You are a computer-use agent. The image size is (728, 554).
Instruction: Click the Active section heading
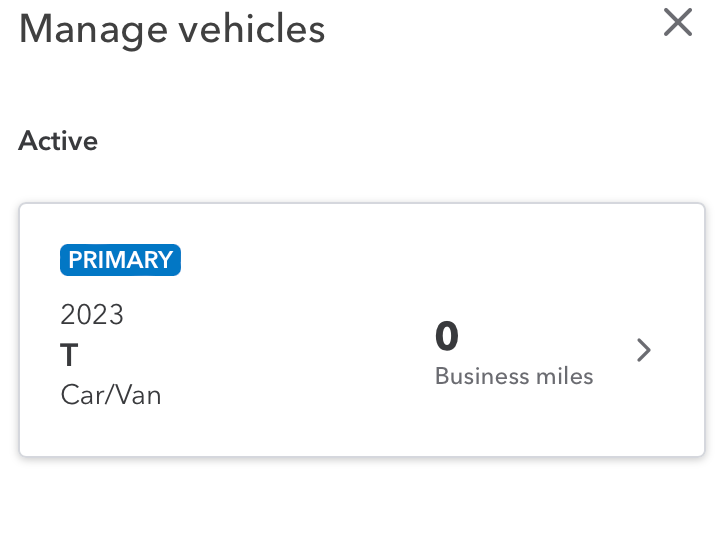pyautogui.click(x=58, y=141)
